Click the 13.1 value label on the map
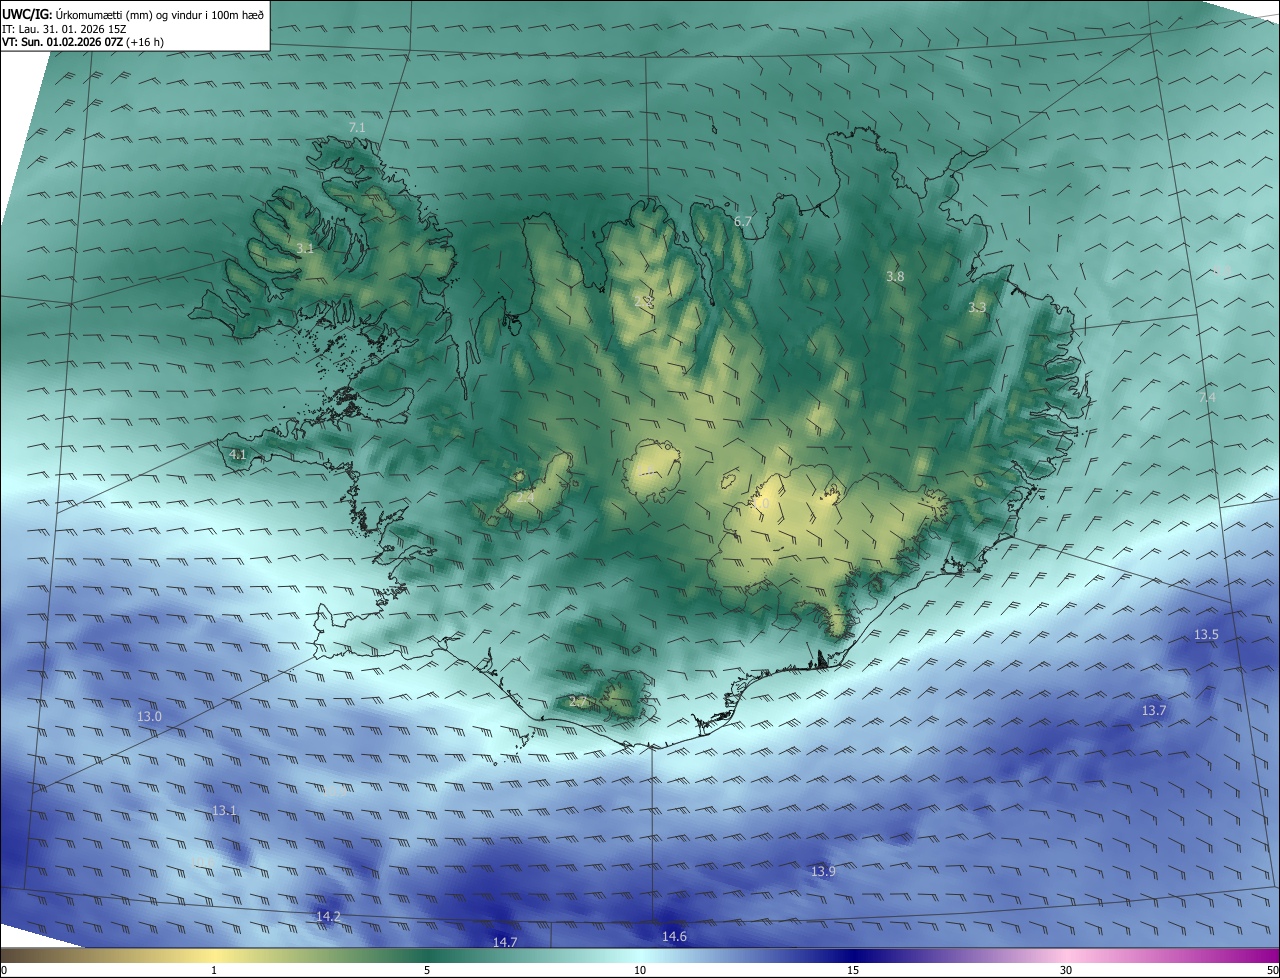Screen dimensions: 1280x978 [x=224, y=810]
